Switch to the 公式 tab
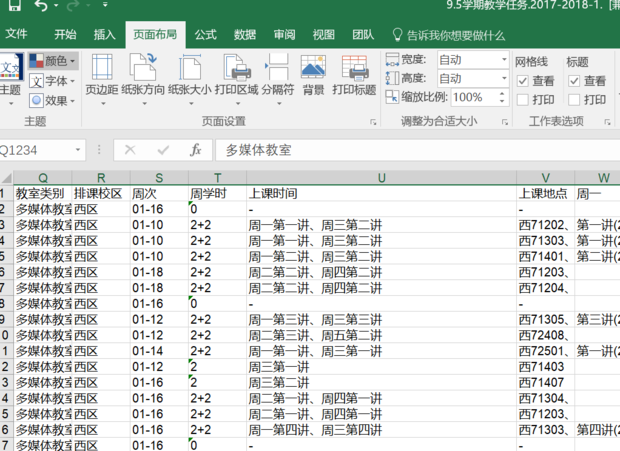This screenshot has width=620, height=451. (x=206, y=34)
